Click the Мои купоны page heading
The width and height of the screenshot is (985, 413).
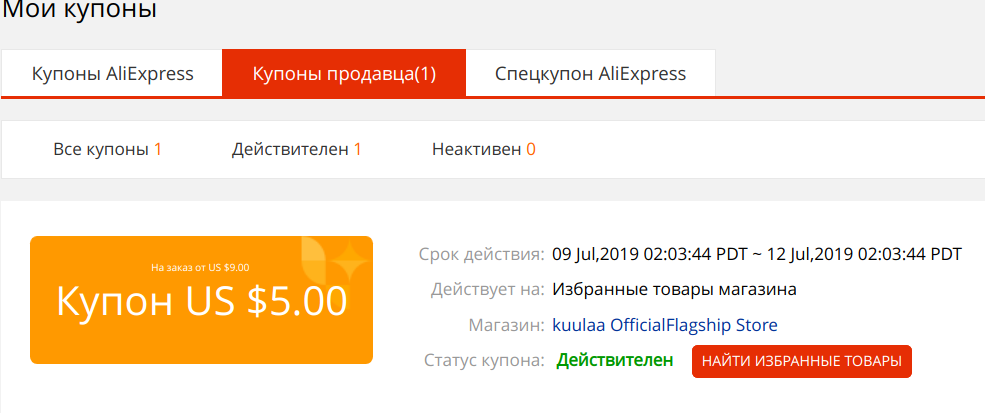click(x=79, y=9)
